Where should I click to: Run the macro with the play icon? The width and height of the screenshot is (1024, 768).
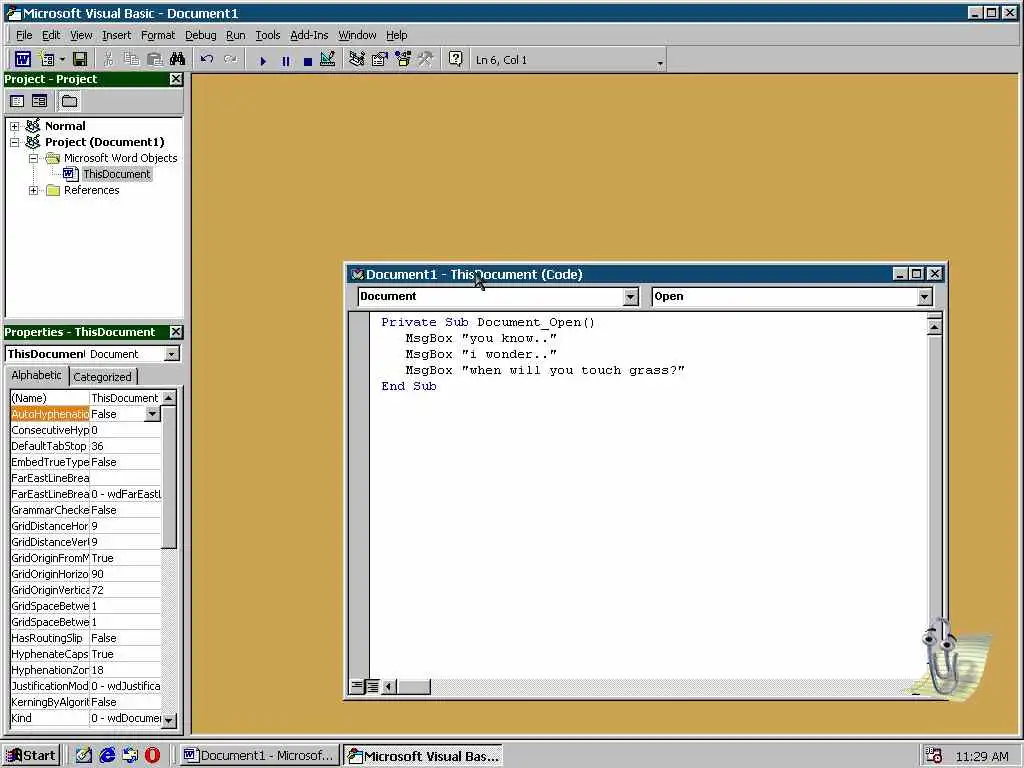(263, 61)
